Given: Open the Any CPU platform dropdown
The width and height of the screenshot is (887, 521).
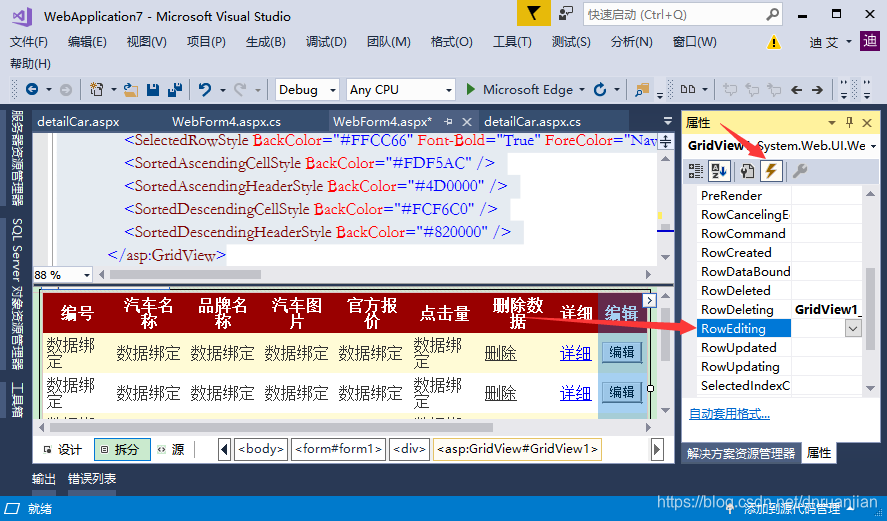Looking at the screenshot, I should click(449, 90).
